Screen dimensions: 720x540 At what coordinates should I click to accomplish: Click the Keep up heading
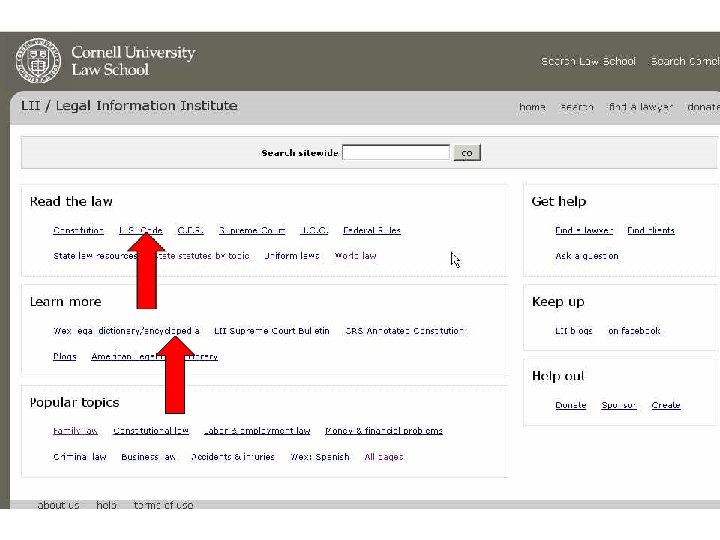pos(558,302)
